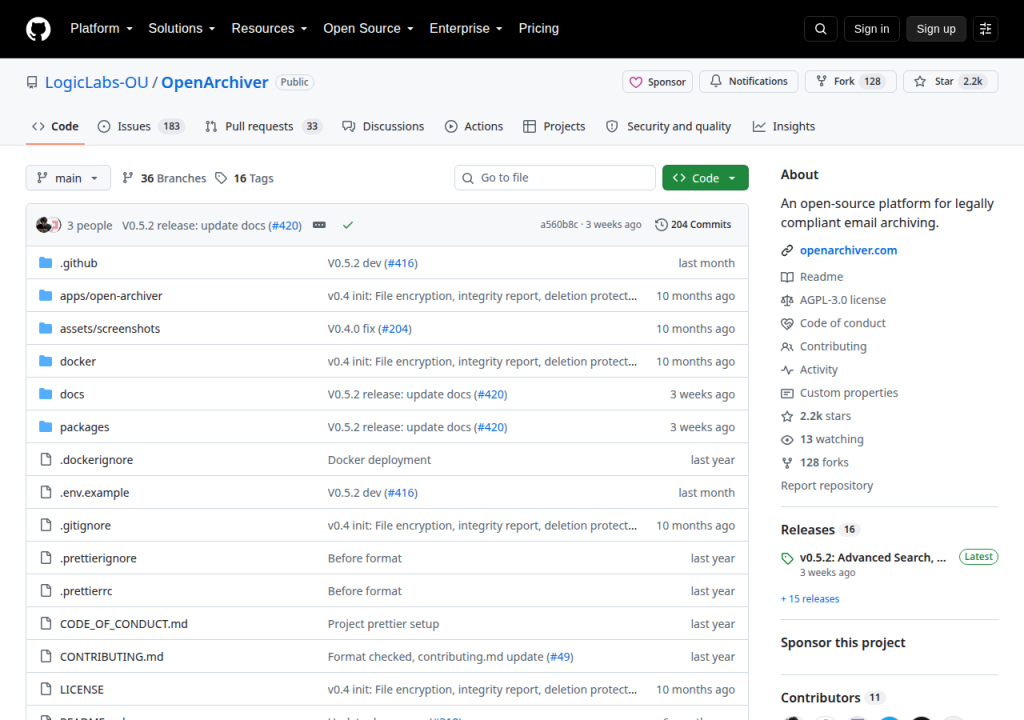The width and height of the screenshot is (1024, 720).
Task: Open the appearance settings icon
Action: click(985, 29)
